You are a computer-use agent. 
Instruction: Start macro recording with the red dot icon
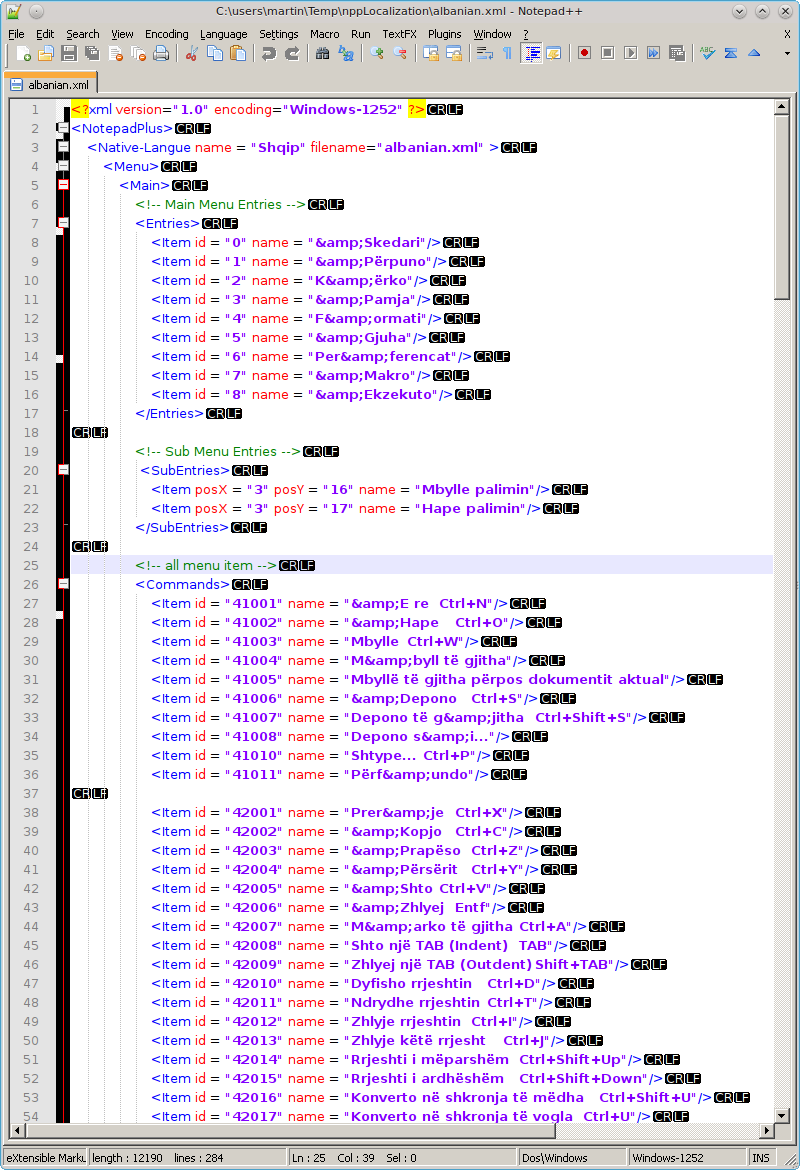(x=584, y=54)
